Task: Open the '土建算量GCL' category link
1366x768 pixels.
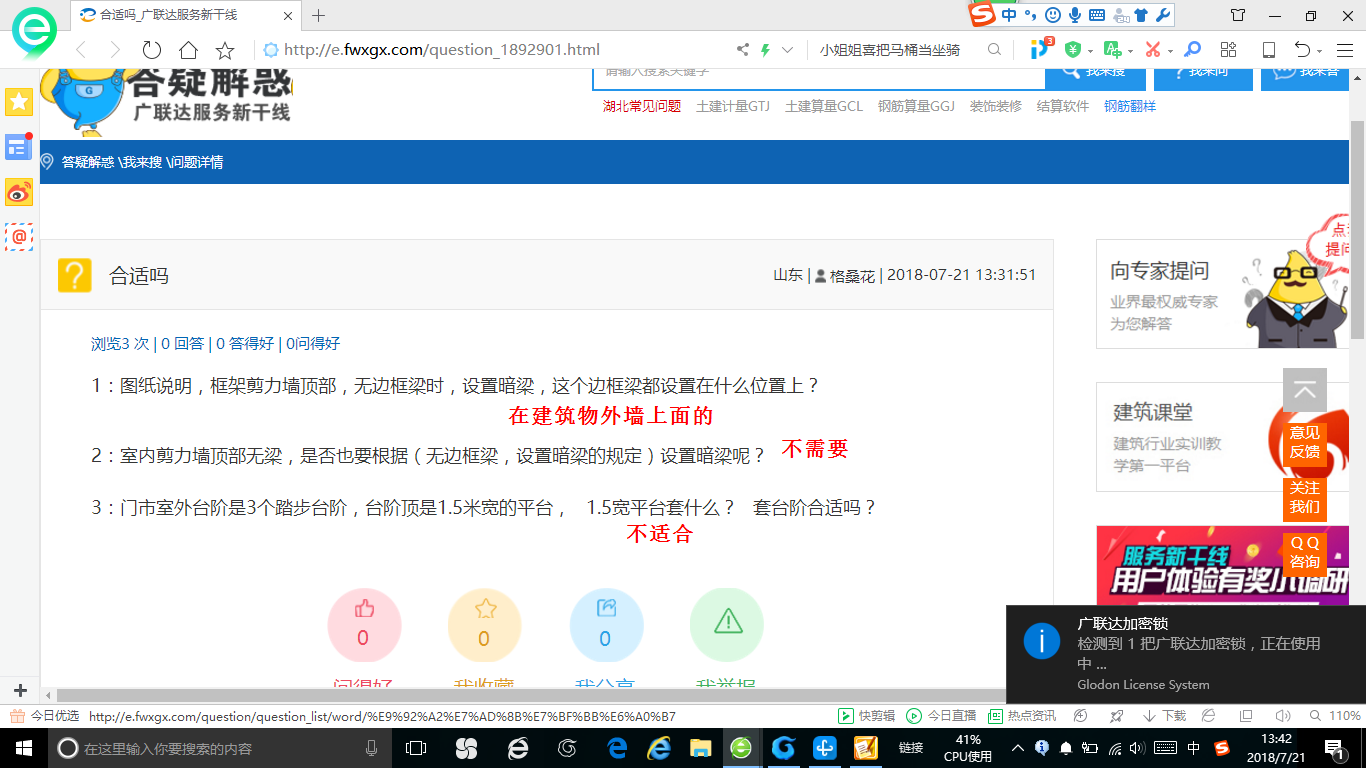Action: pyautogui.click(x=824, y=106)
